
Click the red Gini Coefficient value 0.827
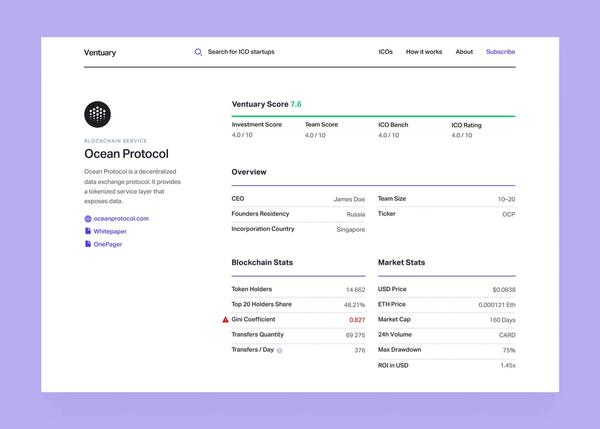(x=357, y=320)
